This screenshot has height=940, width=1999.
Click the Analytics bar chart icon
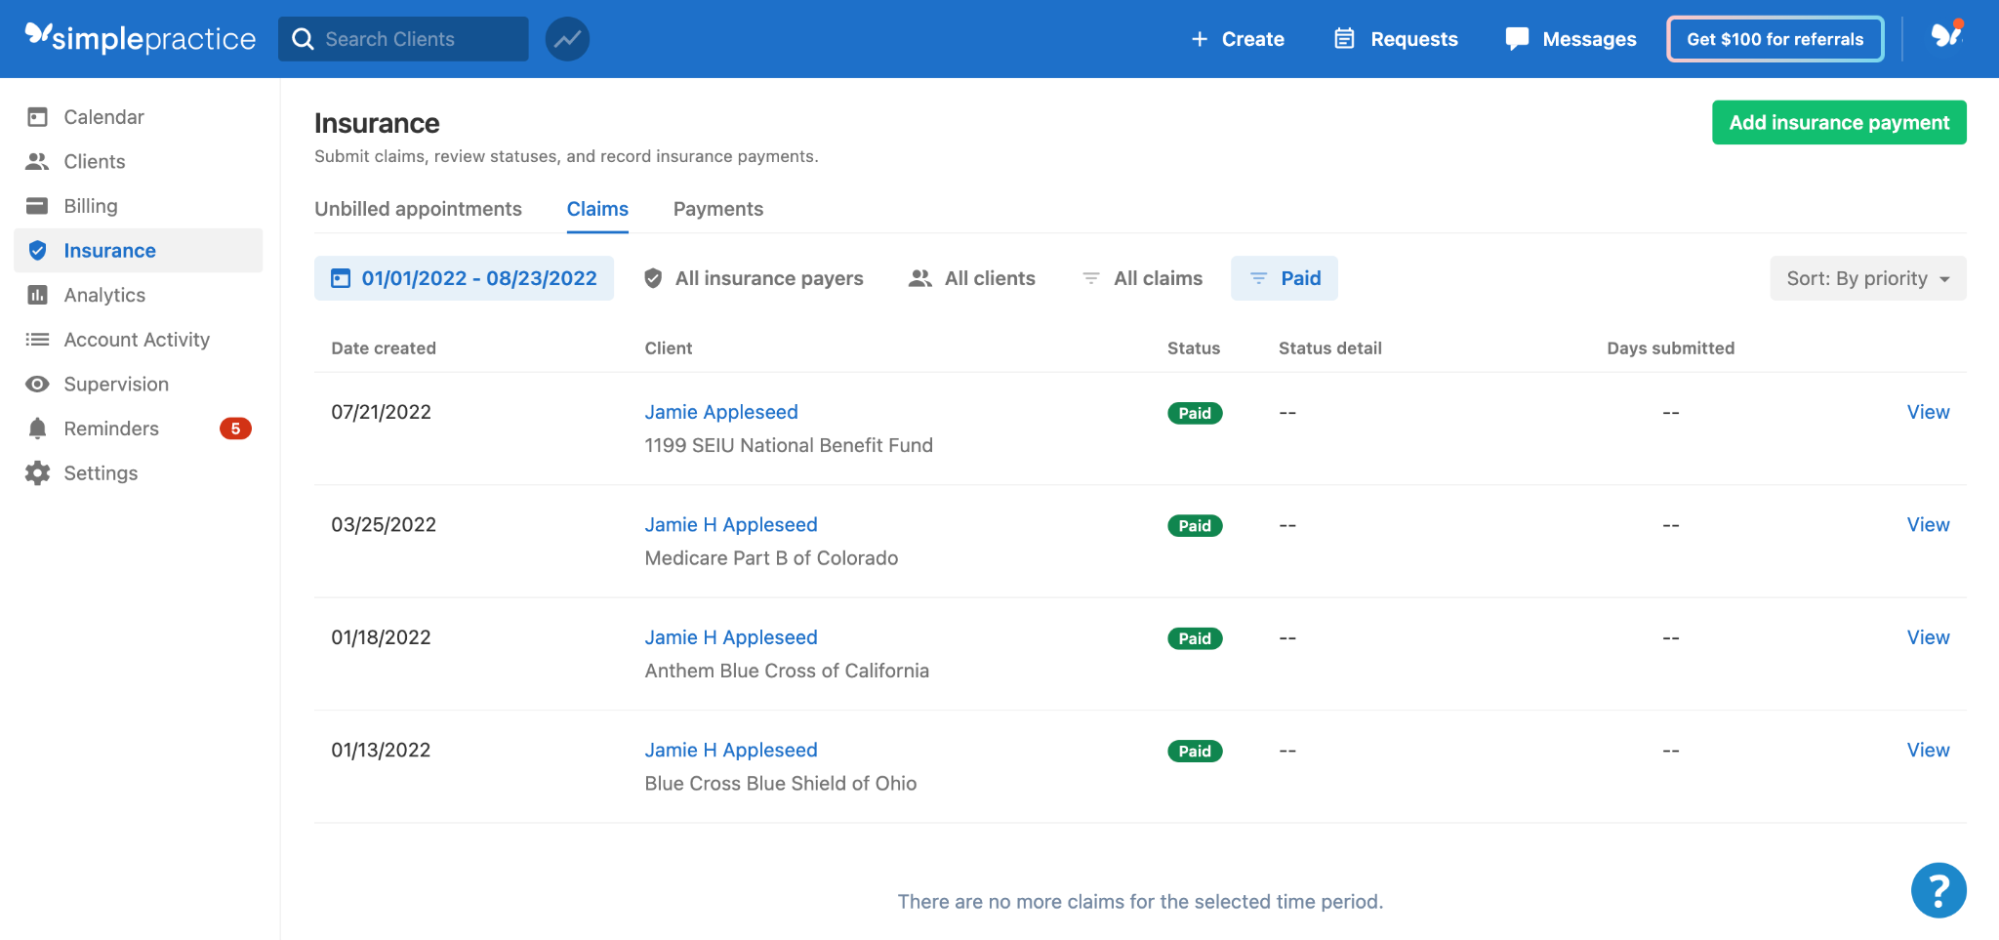pyautogui.click(x=38, y=295)
